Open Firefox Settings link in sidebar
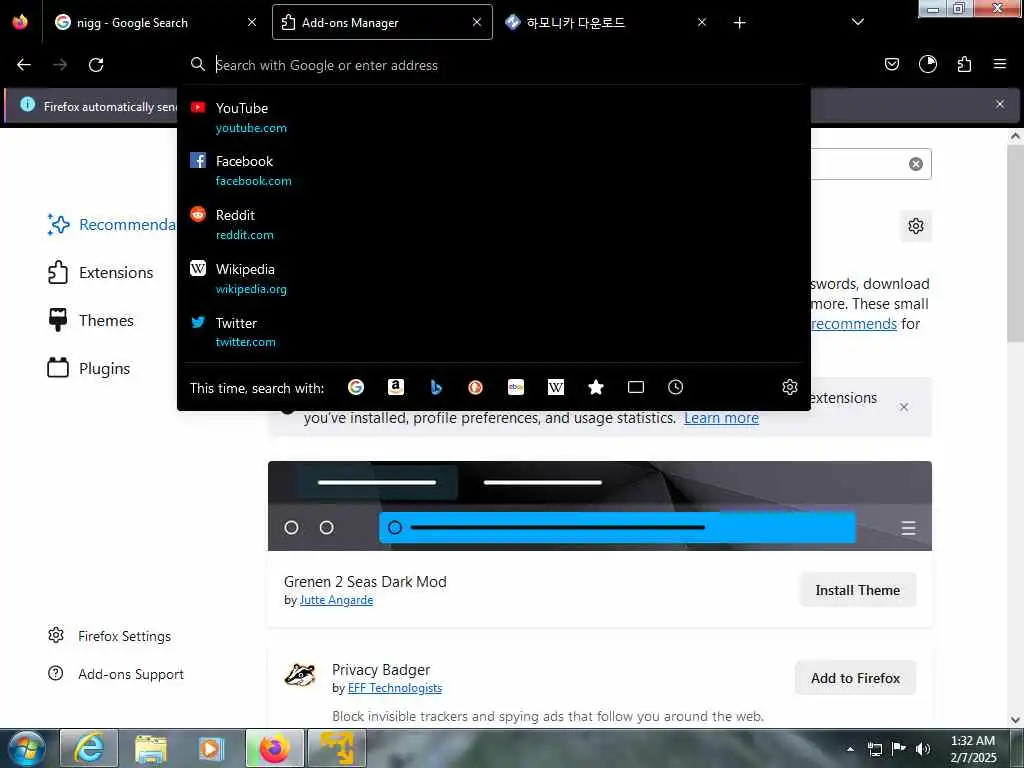The image size is (1024, 768). 109,636
